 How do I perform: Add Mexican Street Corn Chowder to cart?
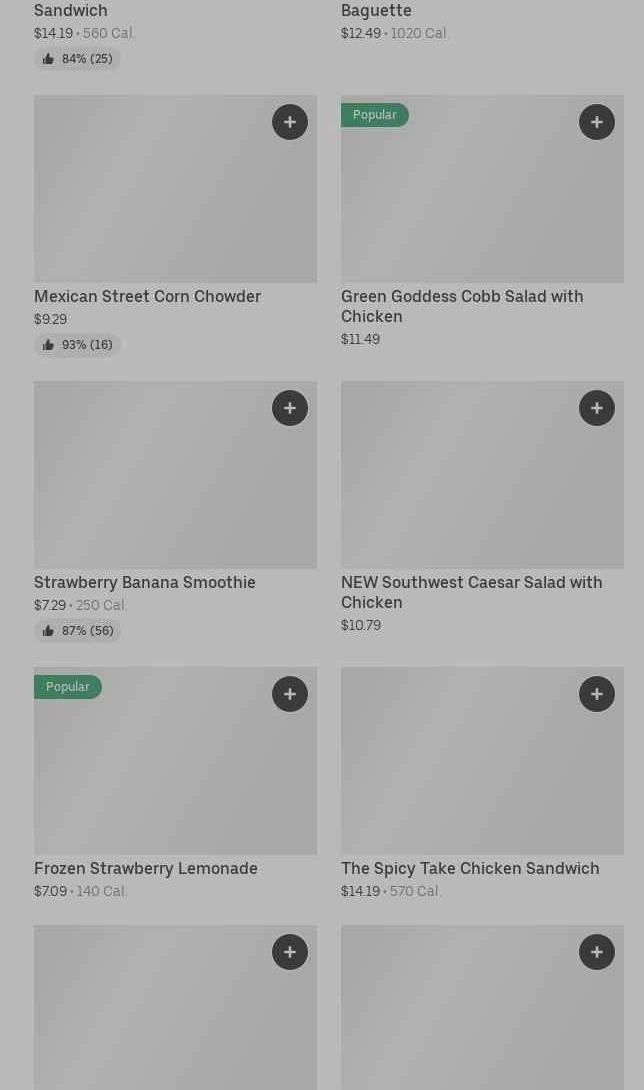(290, 122)
